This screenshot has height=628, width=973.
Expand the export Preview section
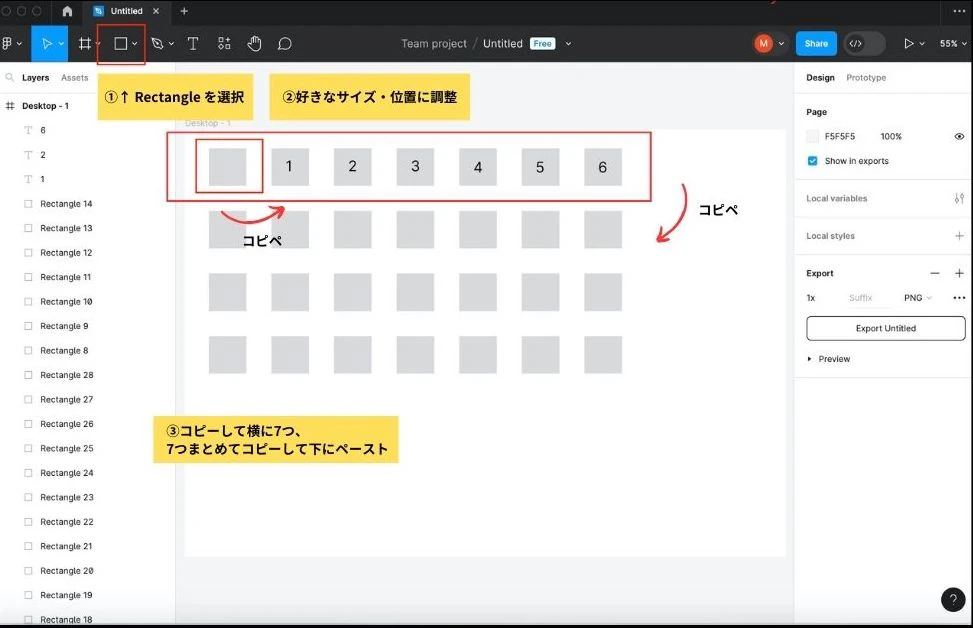(x=828, y=359)
